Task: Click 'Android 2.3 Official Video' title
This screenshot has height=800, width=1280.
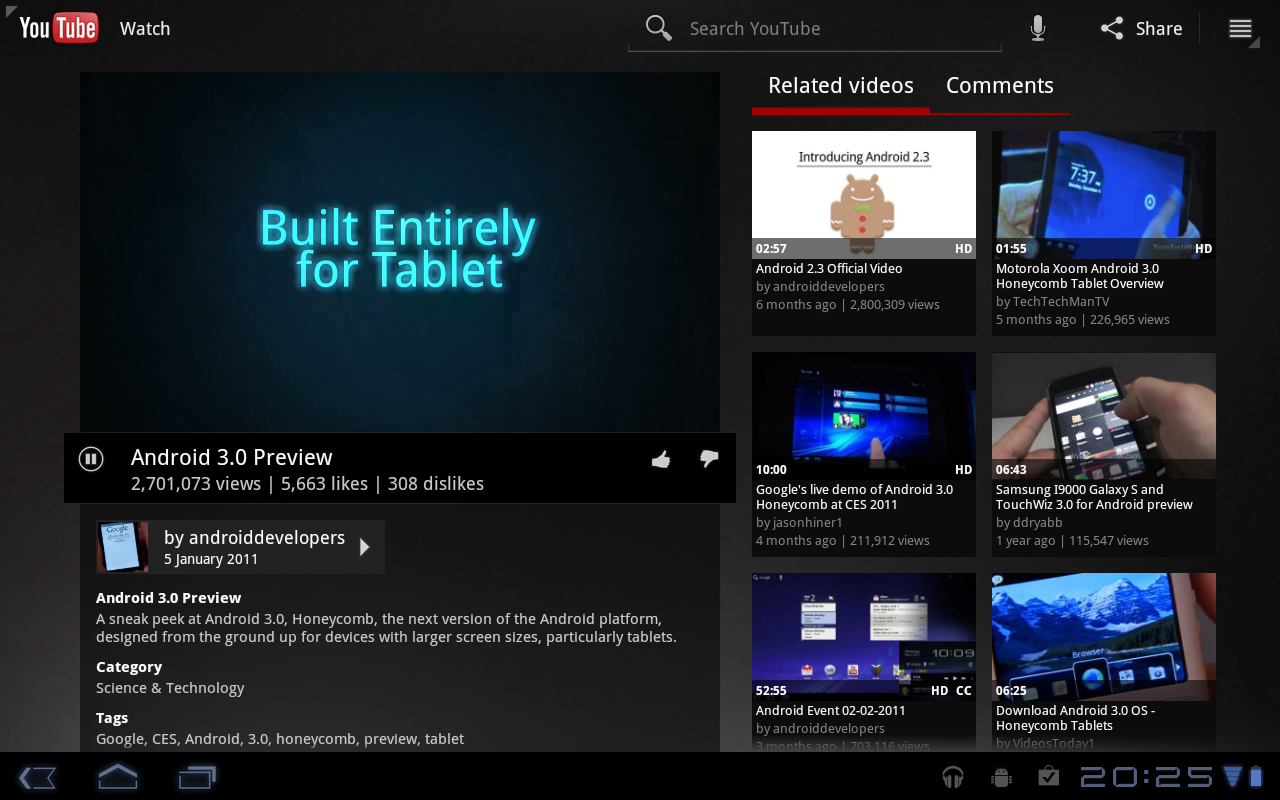Action: click(x=829, y=268)
